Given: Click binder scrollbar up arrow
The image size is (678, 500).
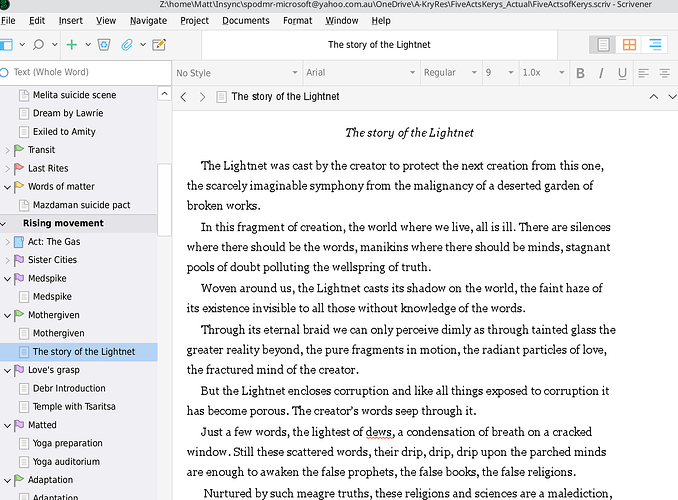Looking at the screenshot, I should click(x=164, y=94).
